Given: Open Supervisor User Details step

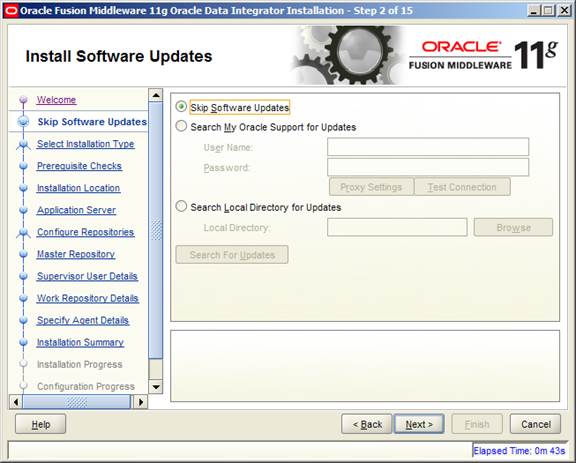Looking at the screenshot, I should pos(87,276).
